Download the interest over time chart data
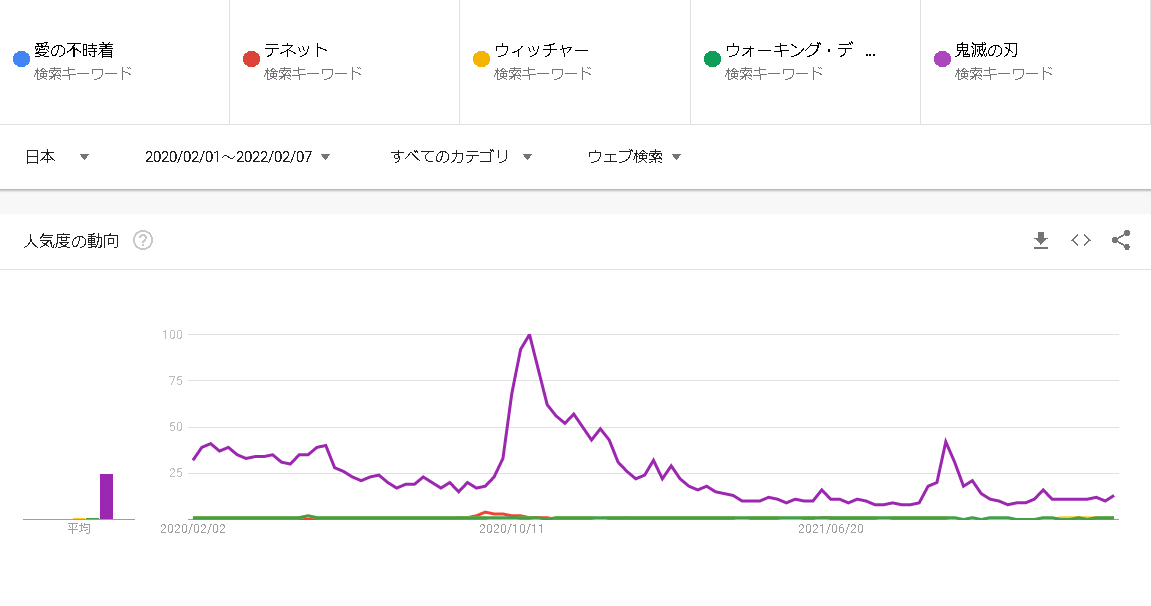 coord(1041,240)
